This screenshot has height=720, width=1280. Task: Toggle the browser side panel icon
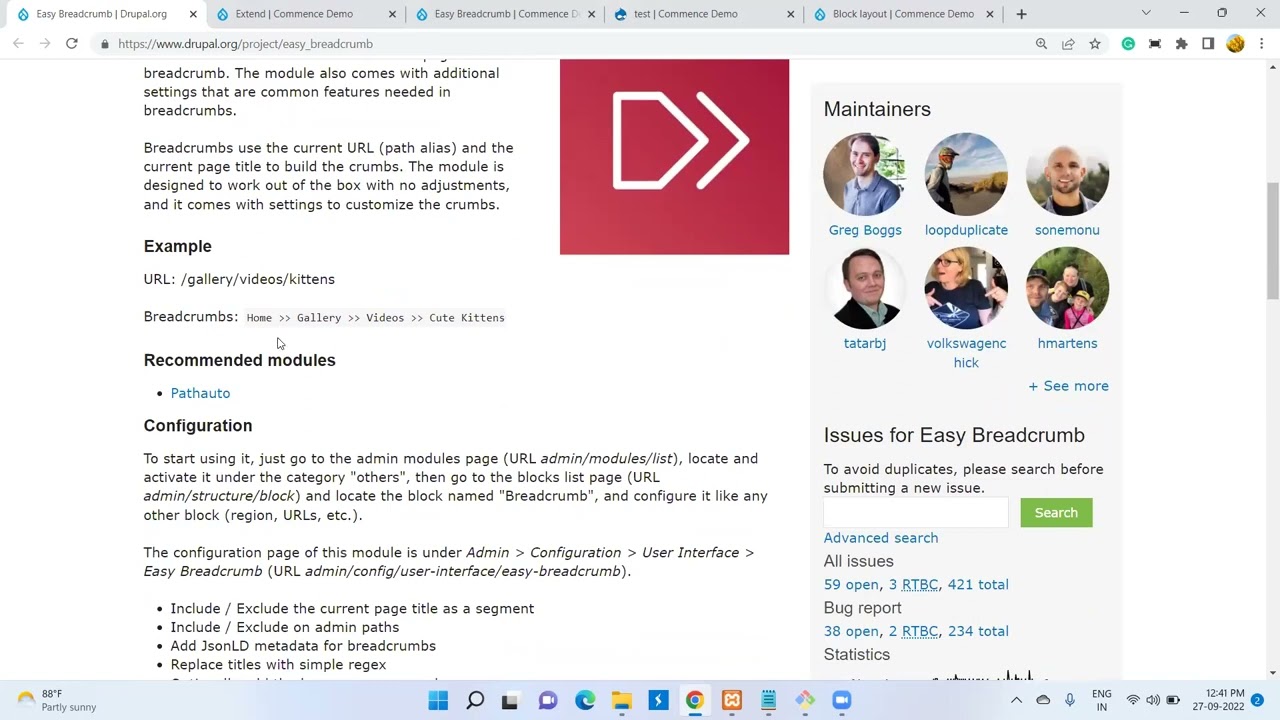(1208, 44)
